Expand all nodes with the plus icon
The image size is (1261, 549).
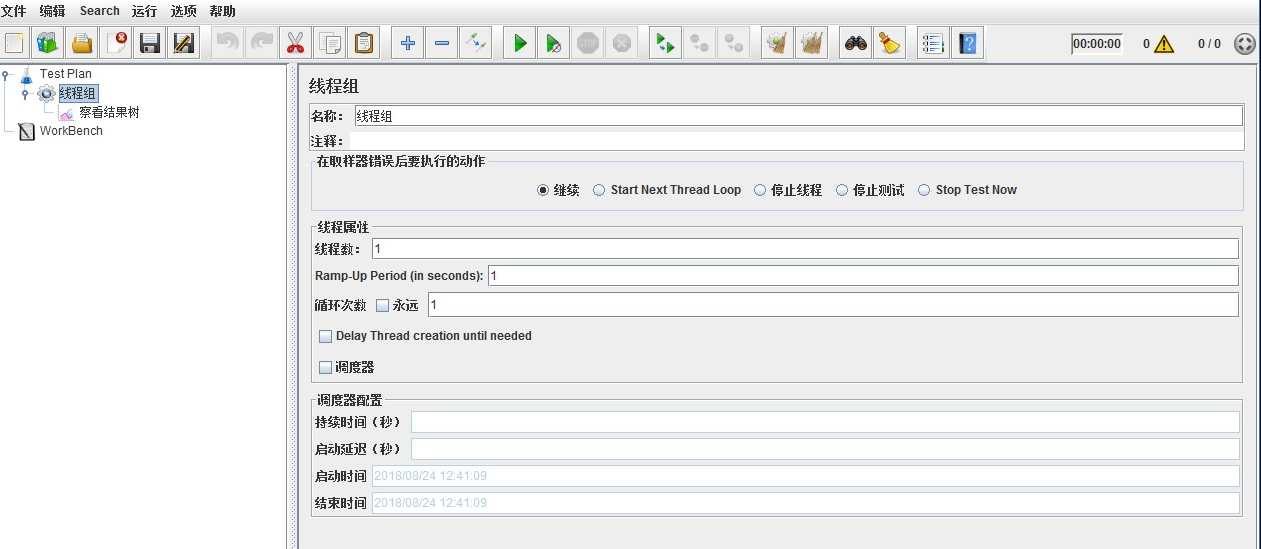(407, 43)
